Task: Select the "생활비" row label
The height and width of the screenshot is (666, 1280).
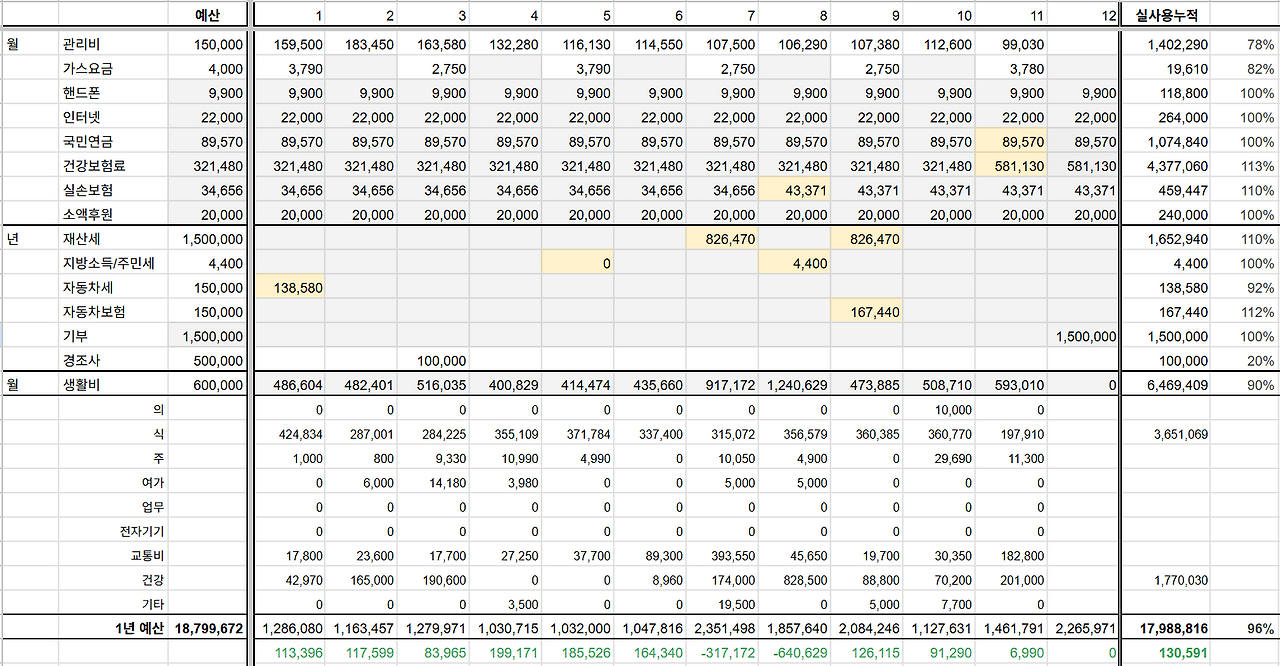Action: 80,385
